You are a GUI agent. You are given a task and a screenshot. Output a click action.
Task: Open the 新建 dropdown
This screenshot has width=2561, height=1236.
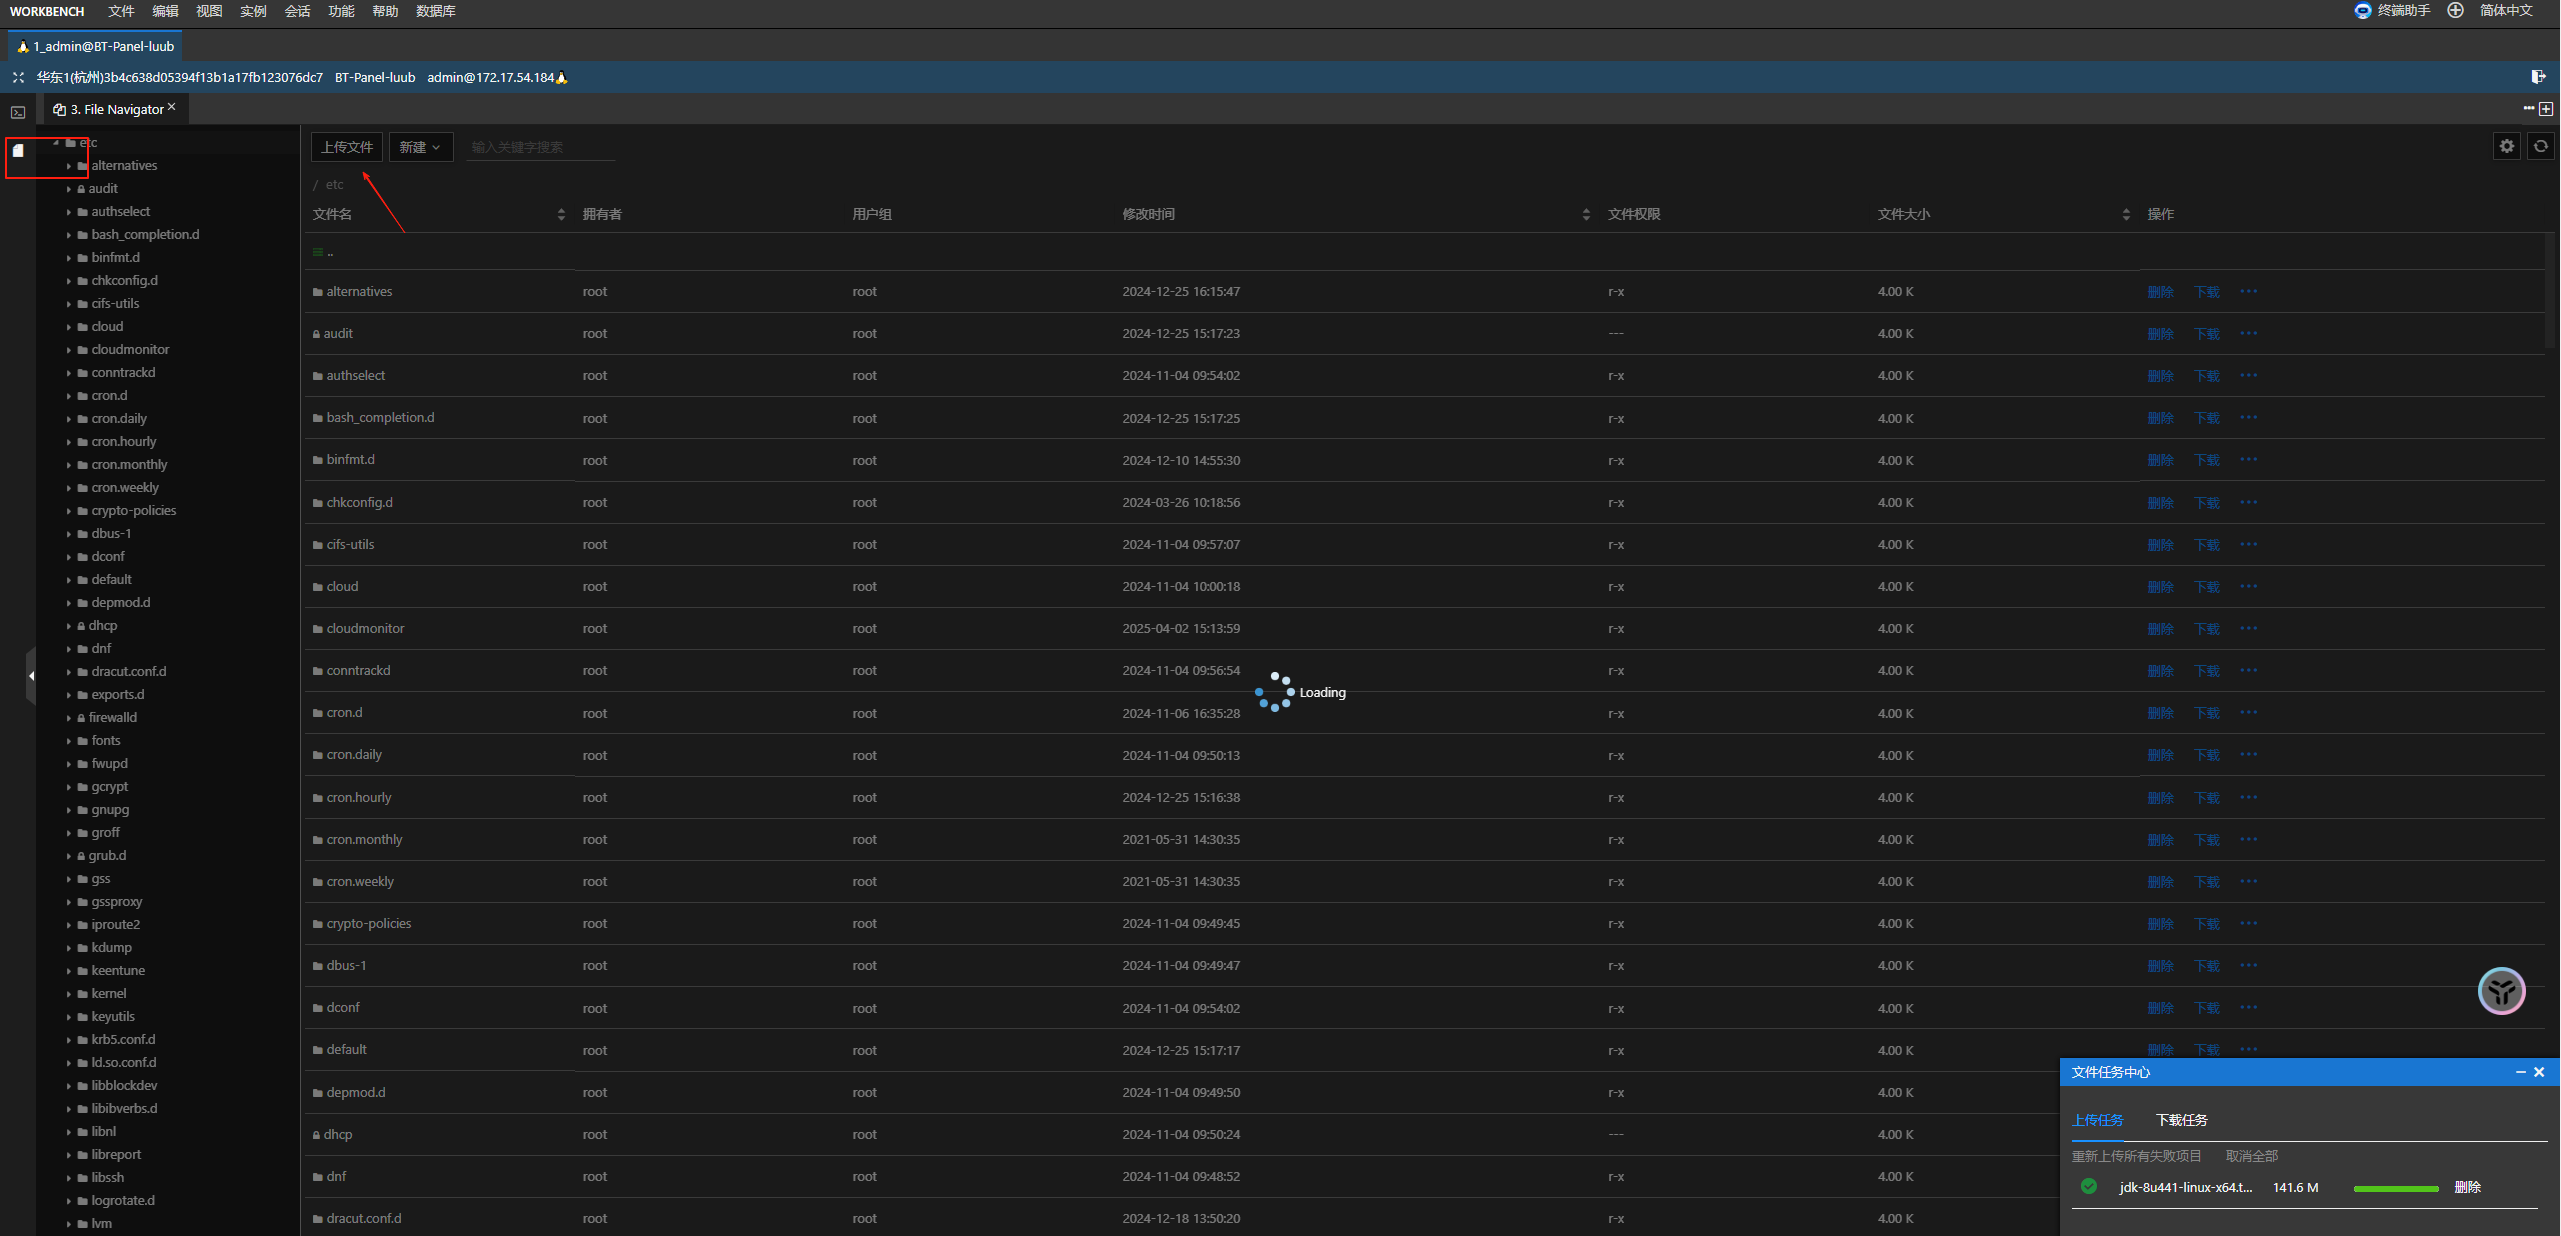(420, 147)
